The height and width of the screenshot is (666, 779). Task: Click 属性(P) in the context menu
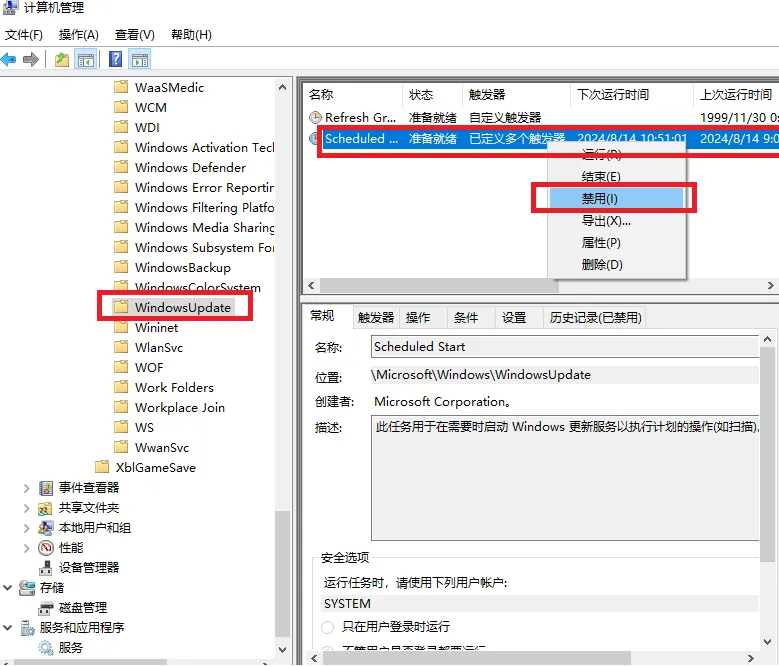(x=600, y=243)
